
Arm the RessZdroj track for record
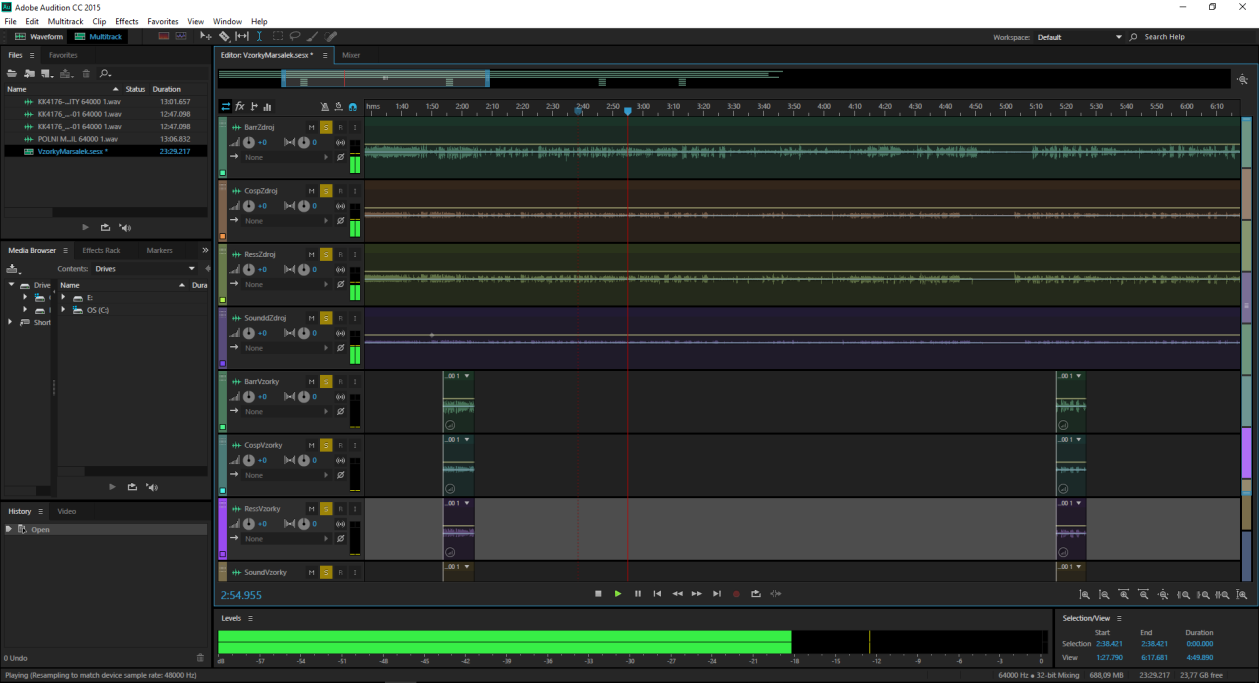coord(340,254)
